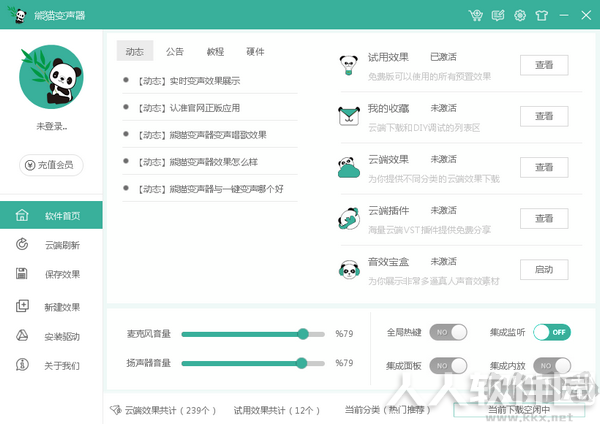Select 软件首页 home in sidebar
Screen dimensions: 600x424
coord(51,215)
